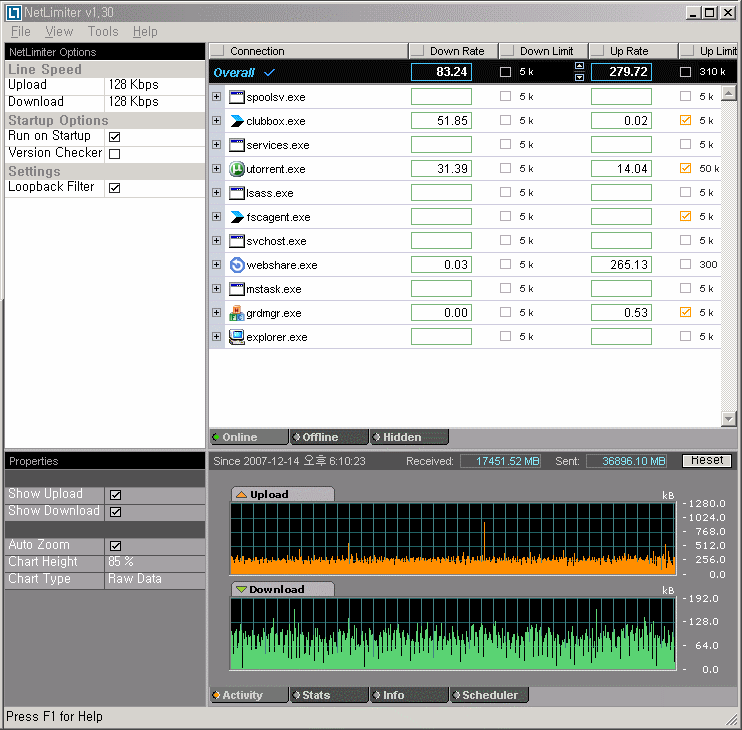
Task: Click the lsass.exe process icon
Action: [x=236, y=193]
